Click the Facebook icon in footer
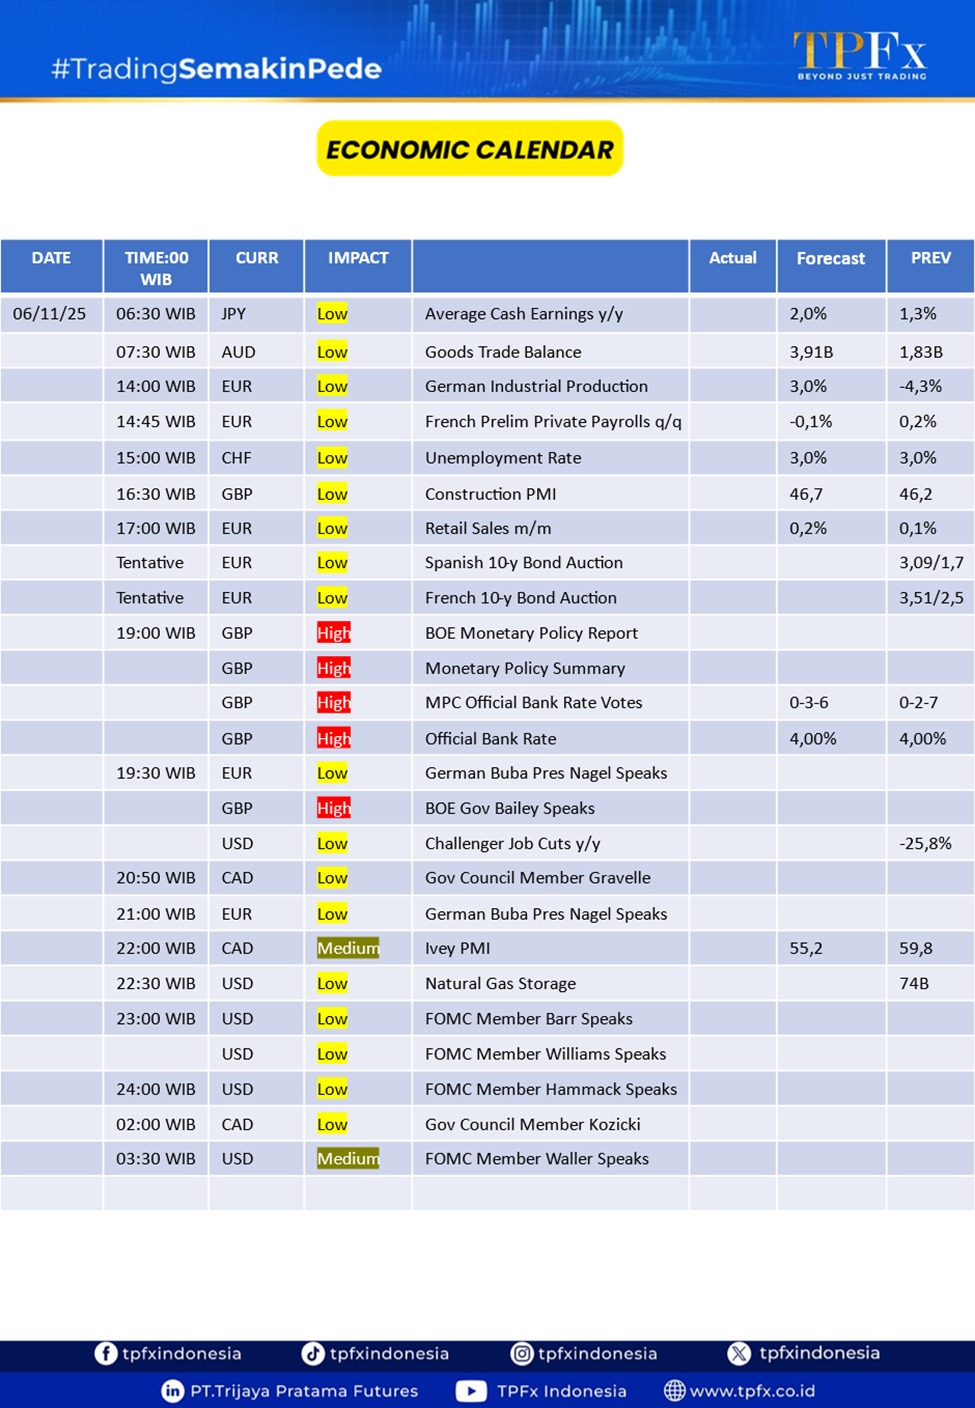Viewport: 975px width, 1408px height. pos(106,1353)
